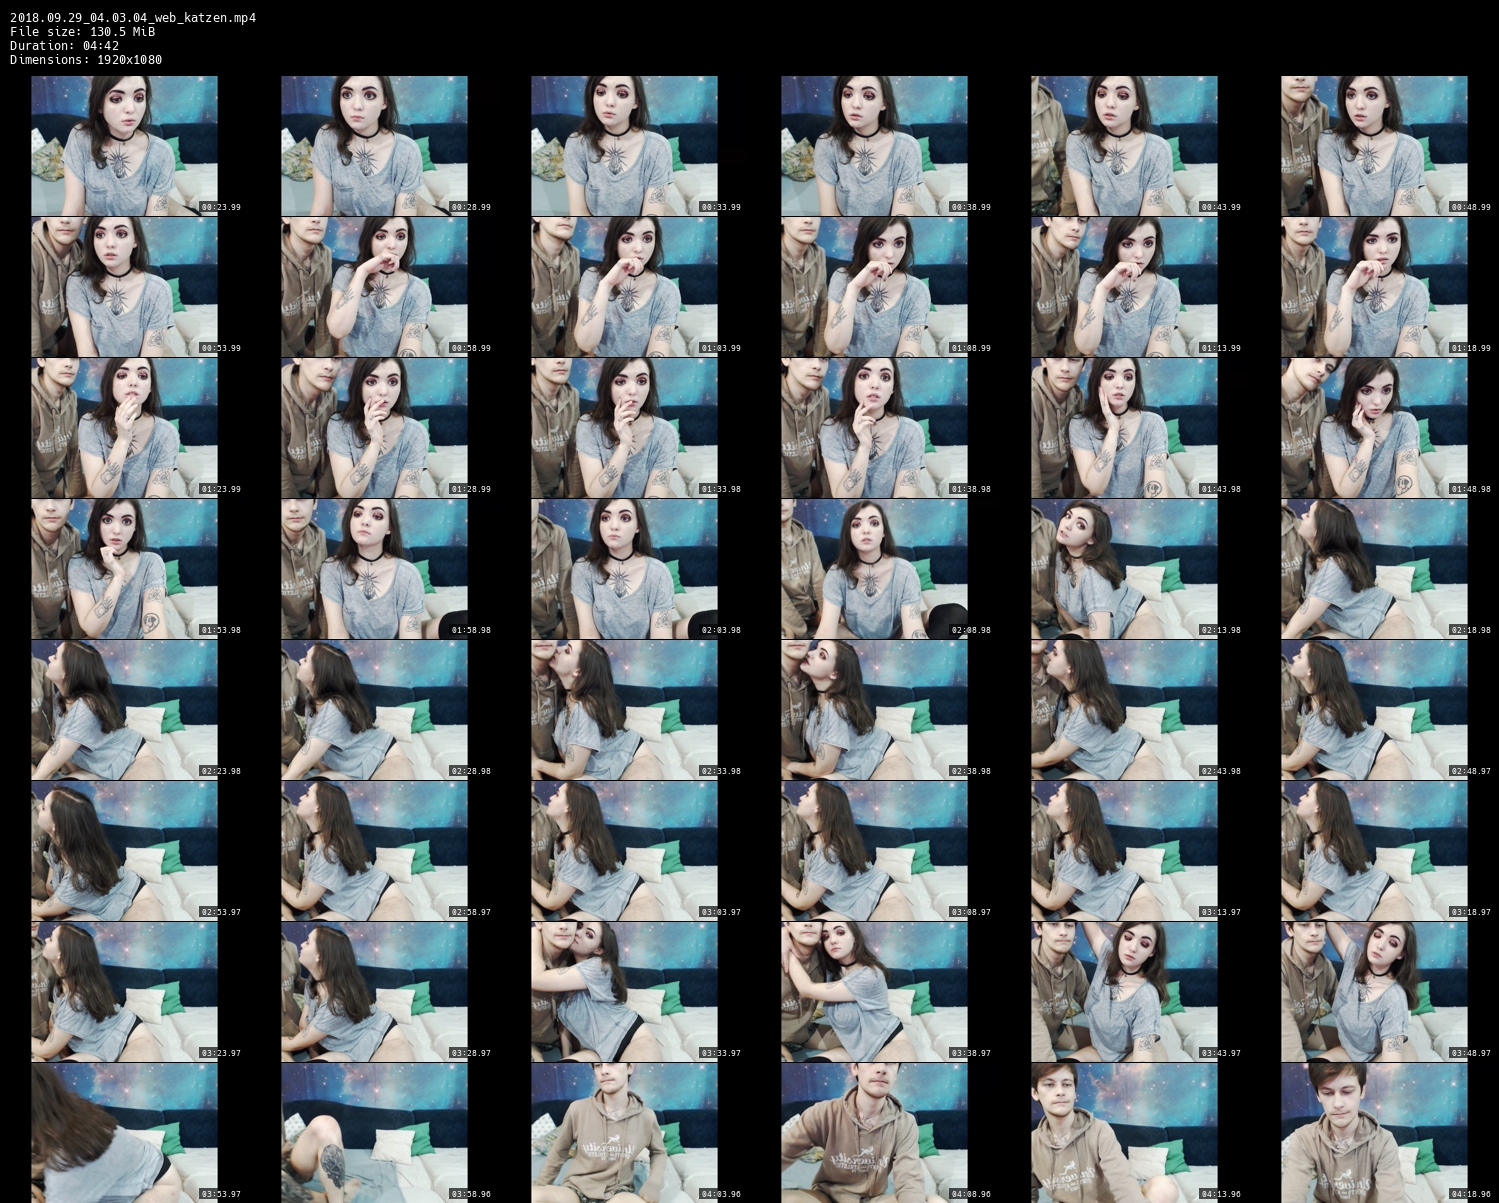Pick the frame stamped 03:08.97

pyautogui.click(x=875, y=851)
